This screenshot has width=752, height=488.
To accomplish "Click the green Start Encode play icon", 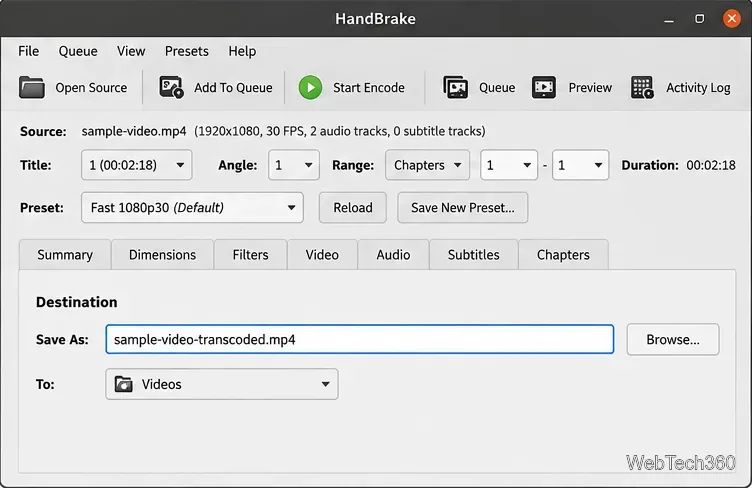I will [x=310, y=88].
